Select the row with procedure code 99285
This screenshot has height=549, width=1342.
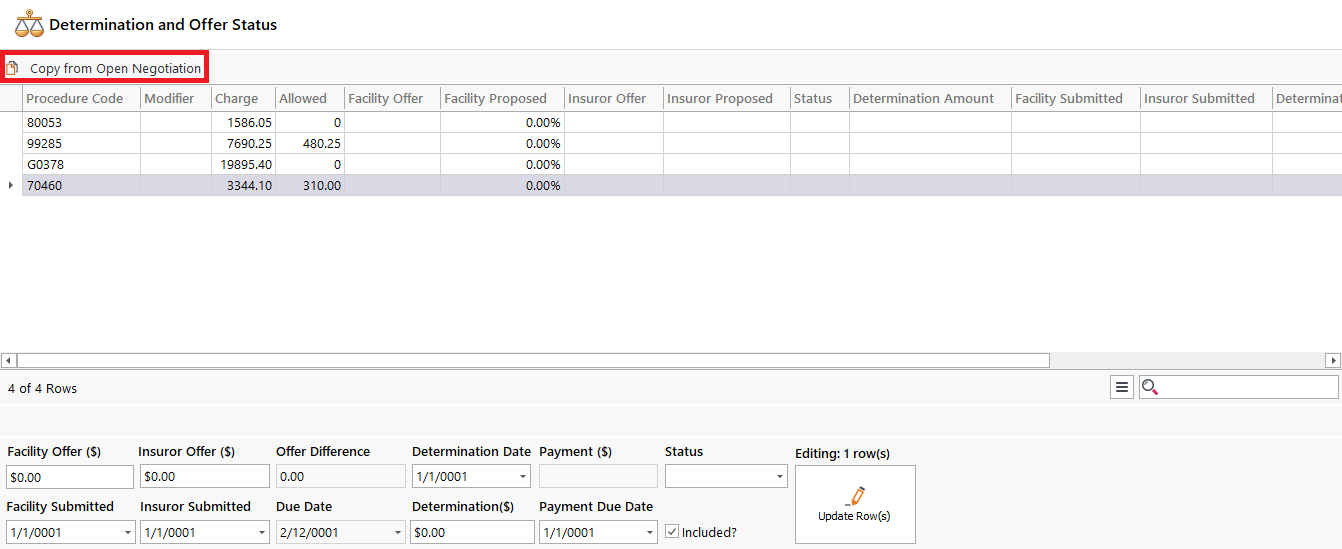80,143
